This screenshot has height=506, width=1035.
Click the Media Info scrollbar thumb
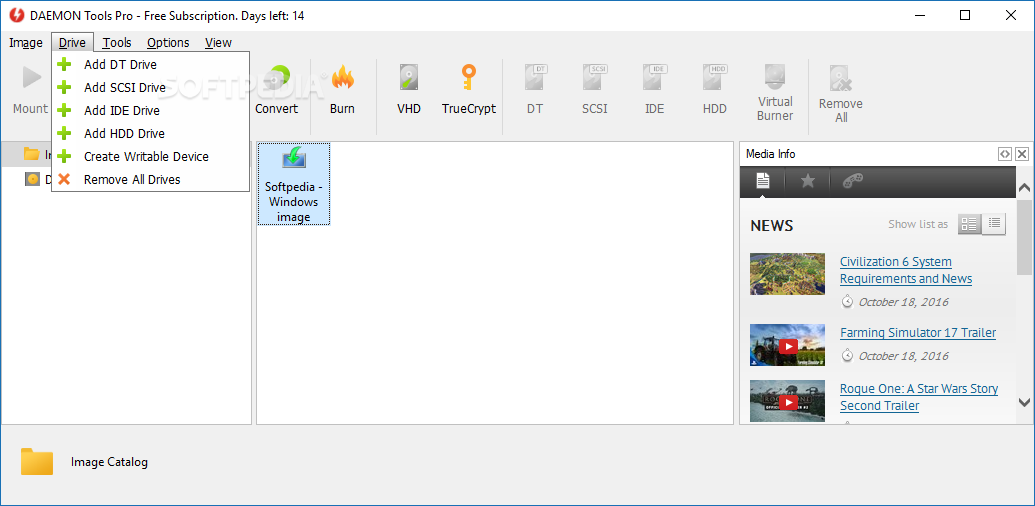tap(1024, 237)
